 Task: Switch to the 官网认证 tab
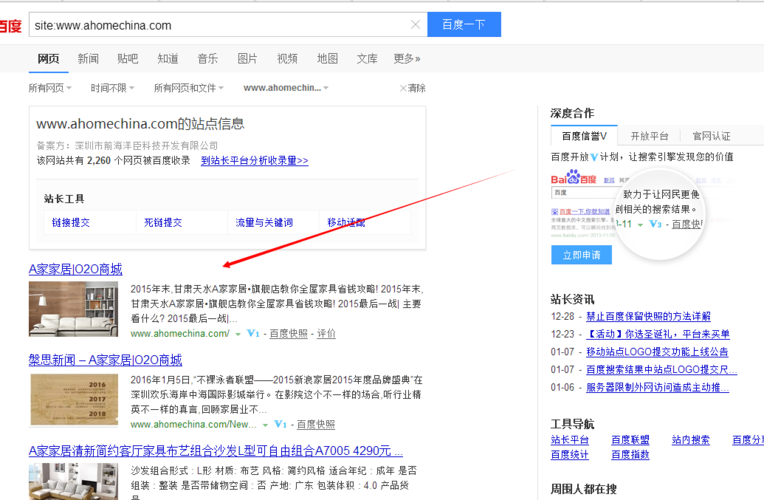tap(711, 136)
